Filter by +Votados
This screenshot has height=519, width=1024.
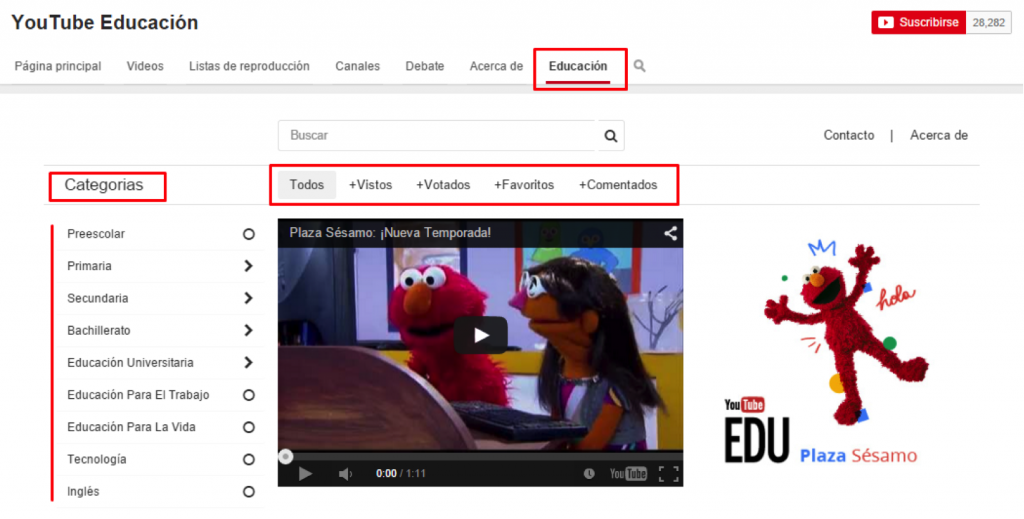(443, 185)
